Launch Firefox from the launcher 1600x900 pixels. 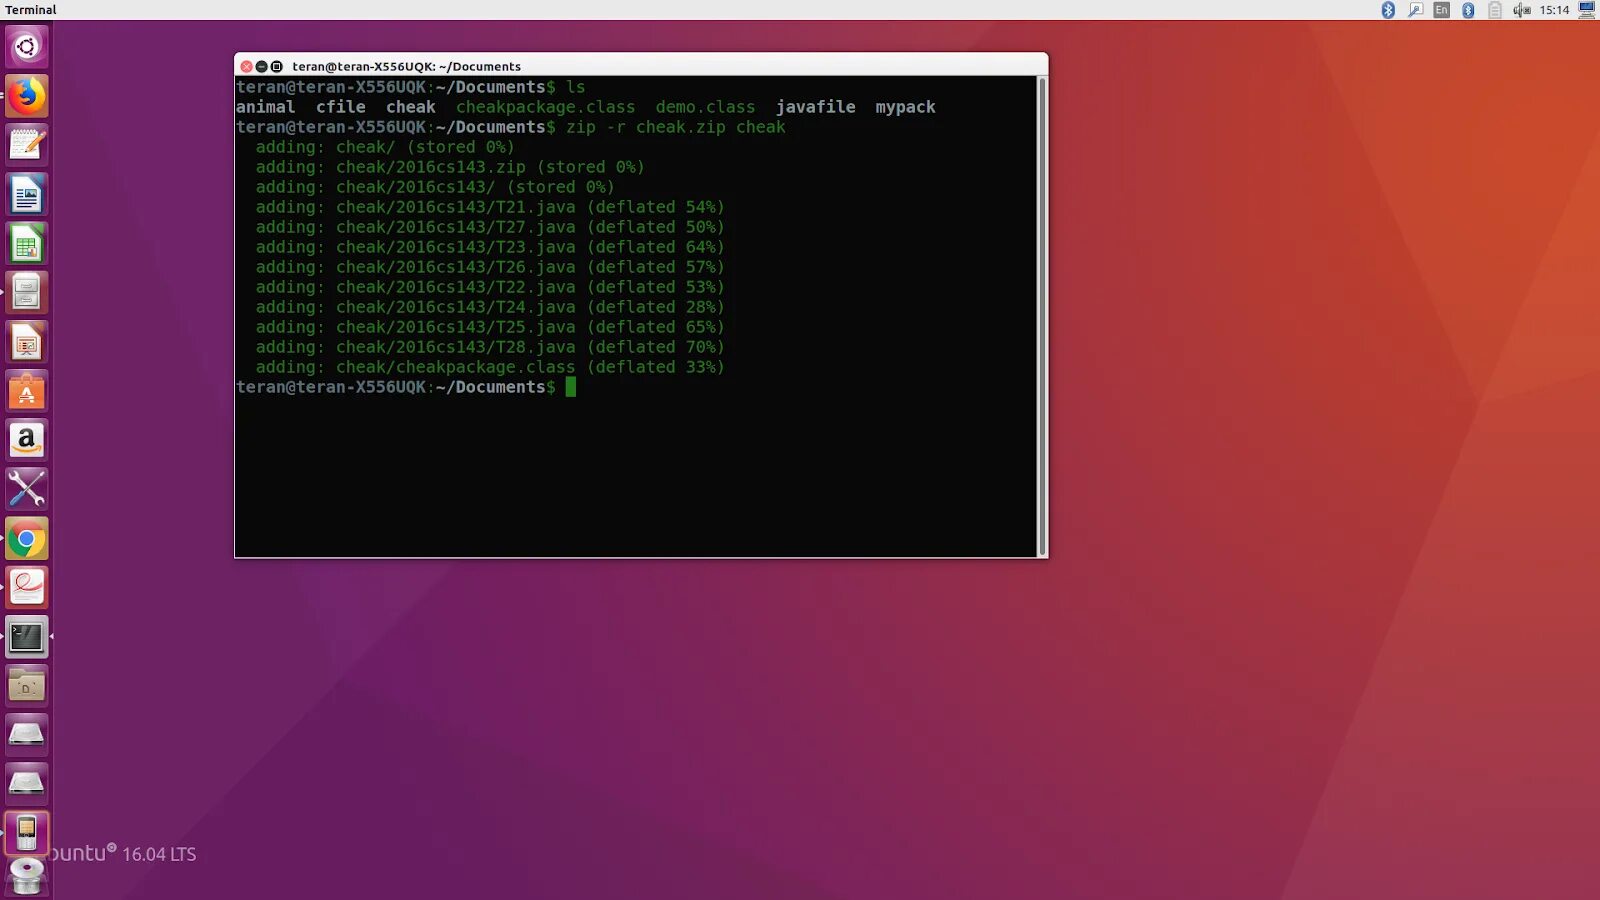click(27, 96)
